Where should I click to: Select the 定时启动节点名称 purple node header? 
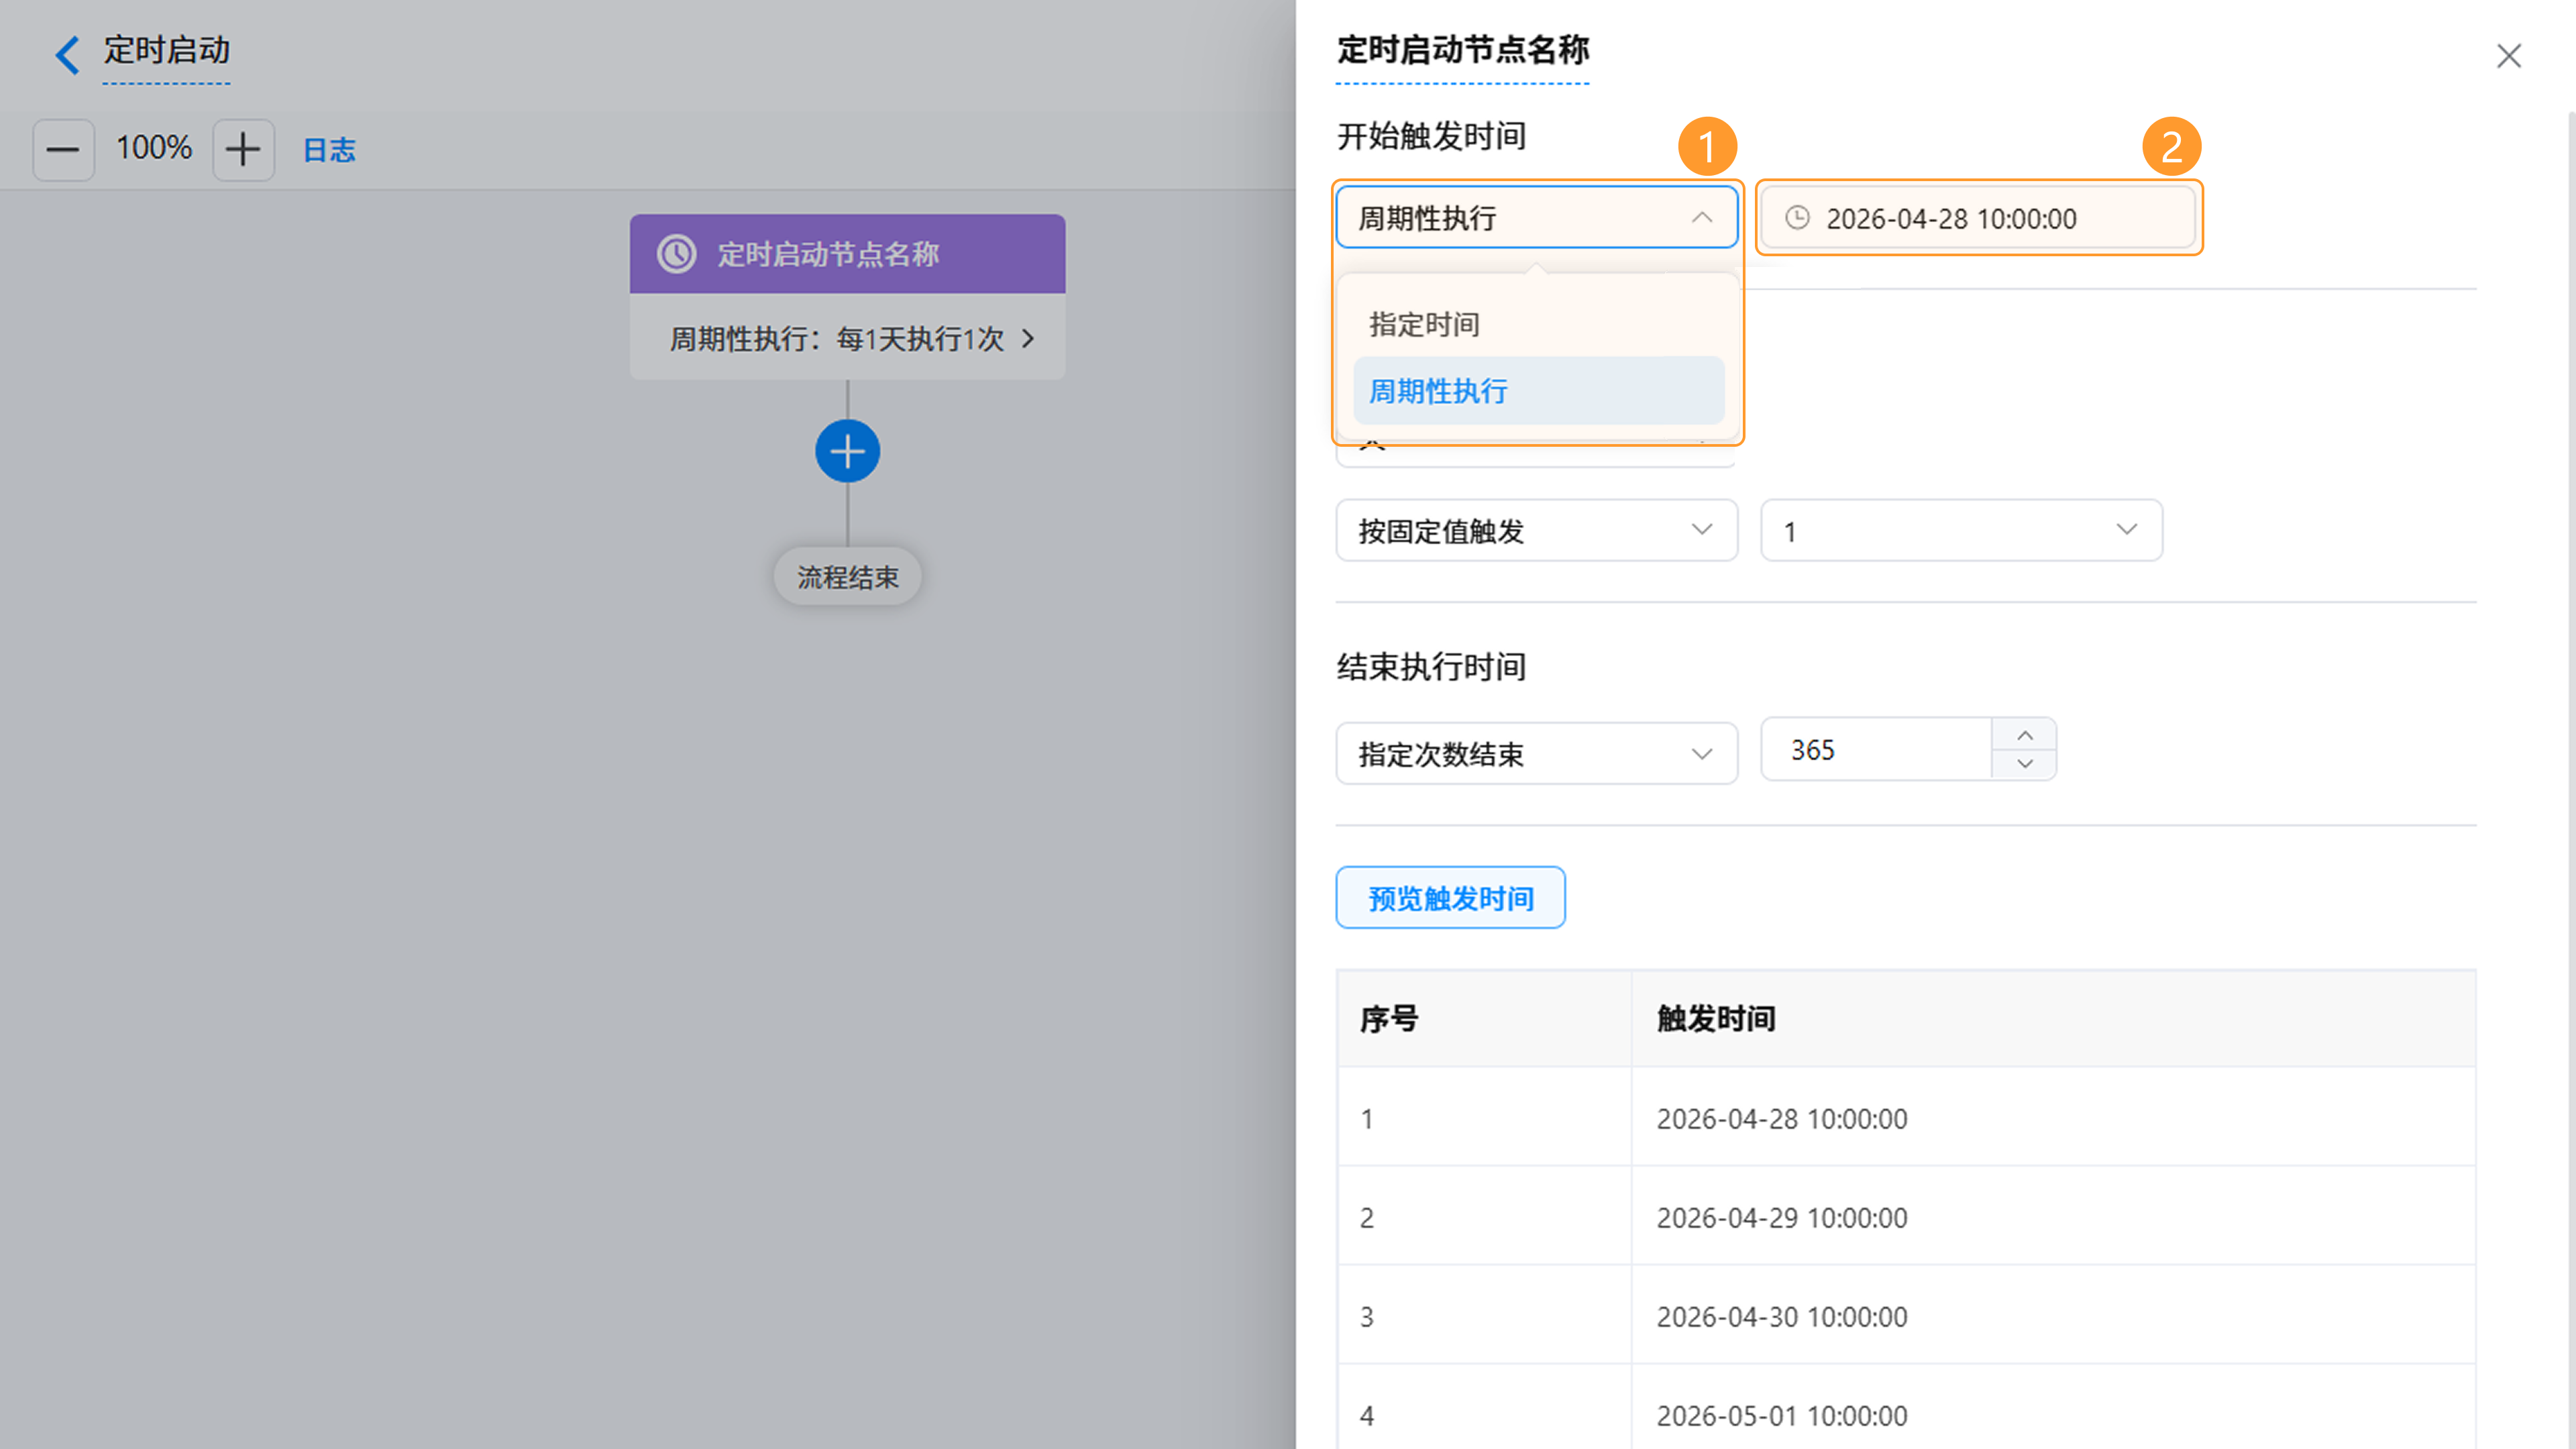[847, 254]
